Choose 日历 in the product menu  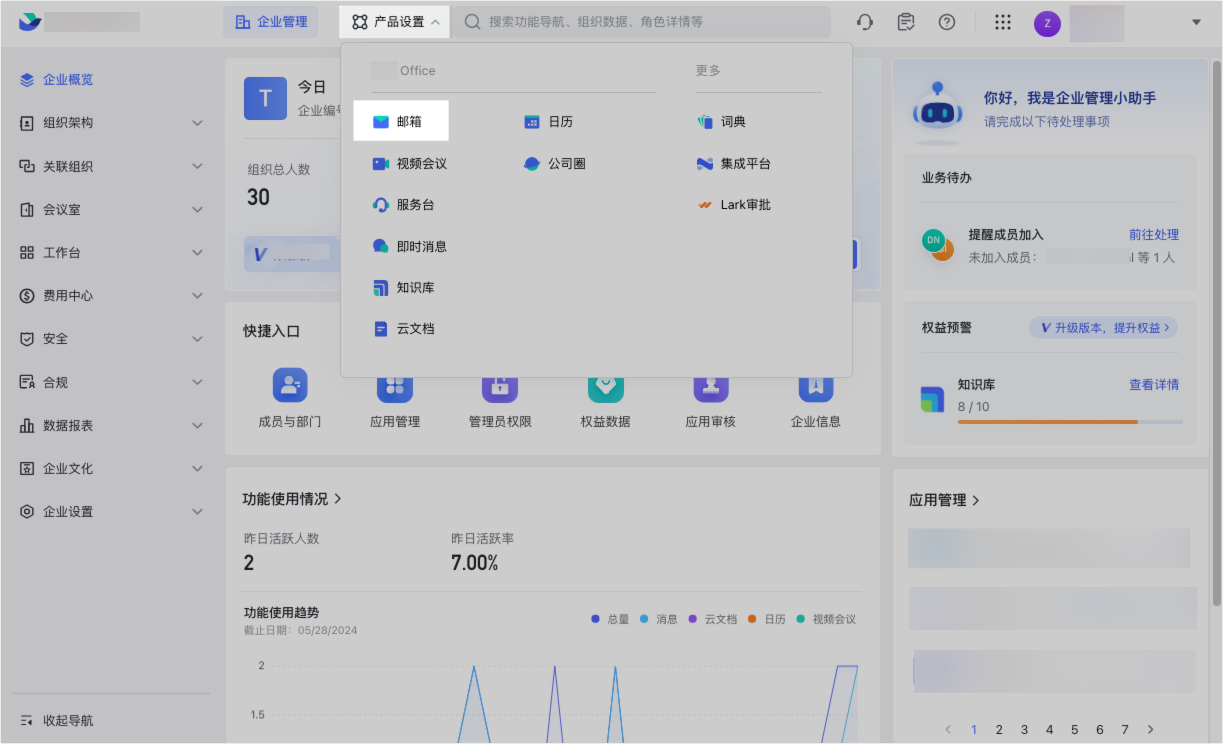(560, 122)
